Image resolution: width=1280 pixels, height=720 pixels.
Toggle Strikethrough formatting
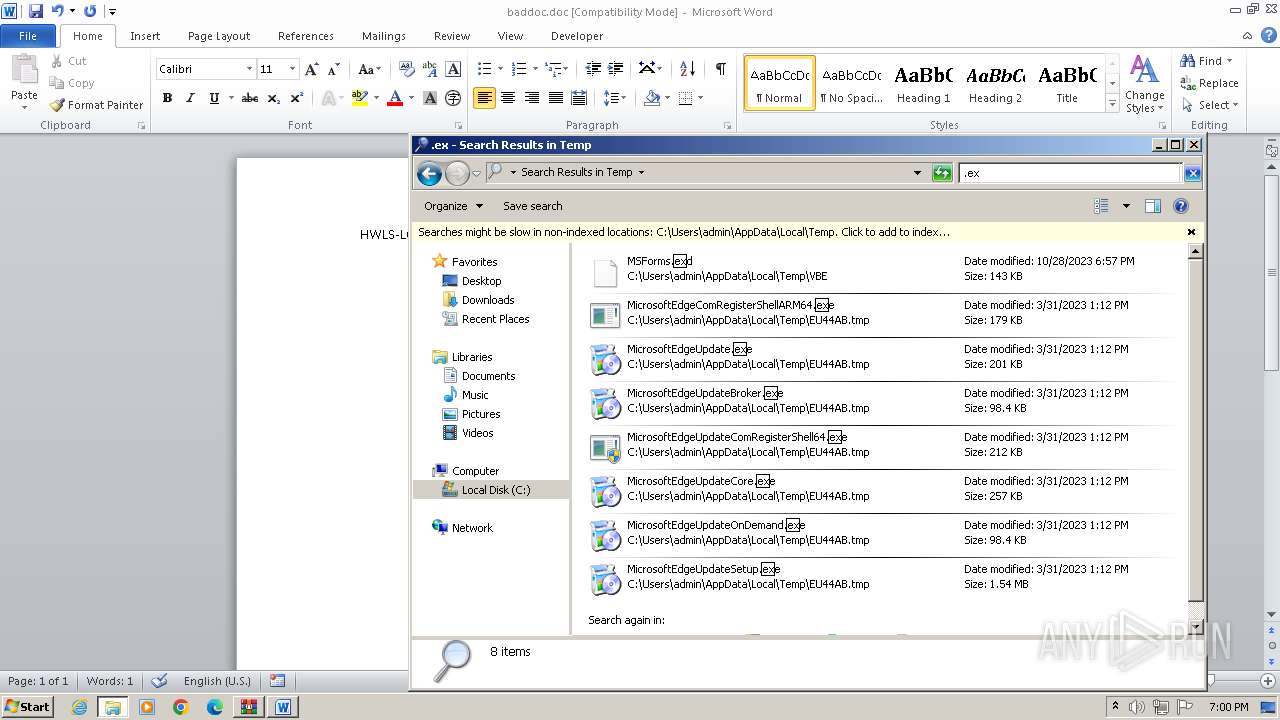pos(250,98)
